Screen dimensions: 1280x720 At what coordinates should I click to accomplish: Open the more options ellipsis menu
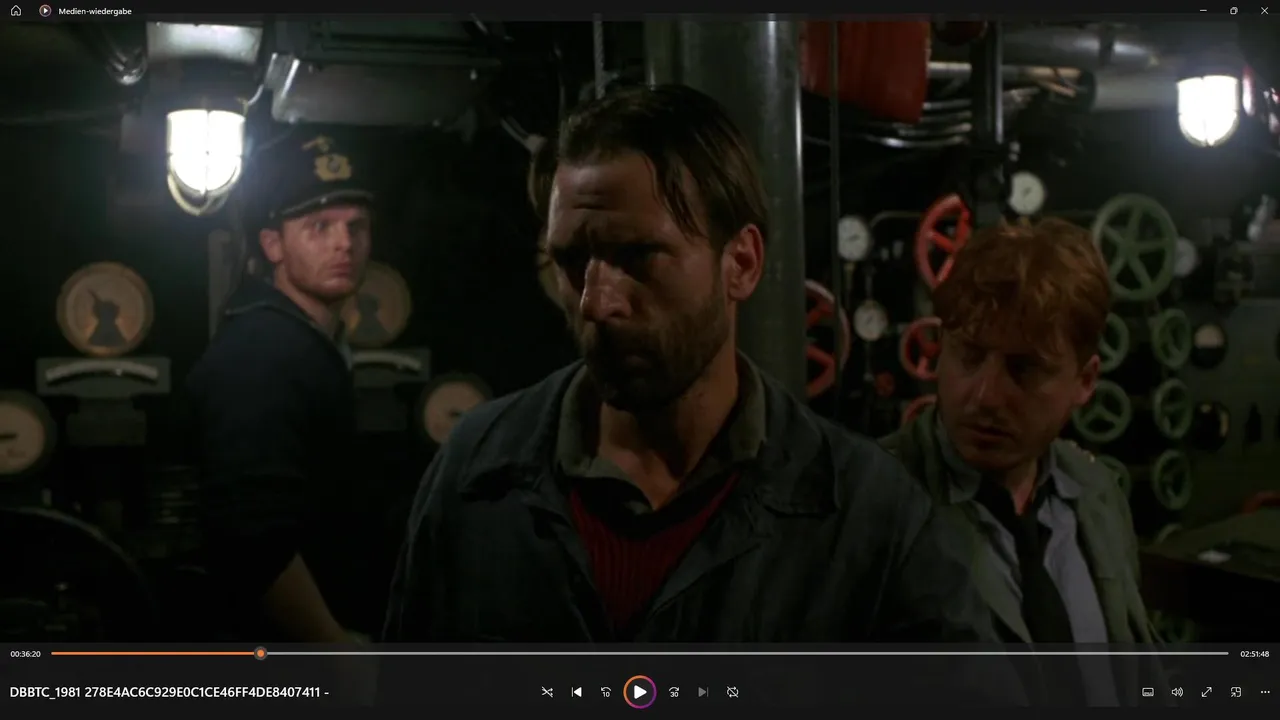coord(1265,692)
